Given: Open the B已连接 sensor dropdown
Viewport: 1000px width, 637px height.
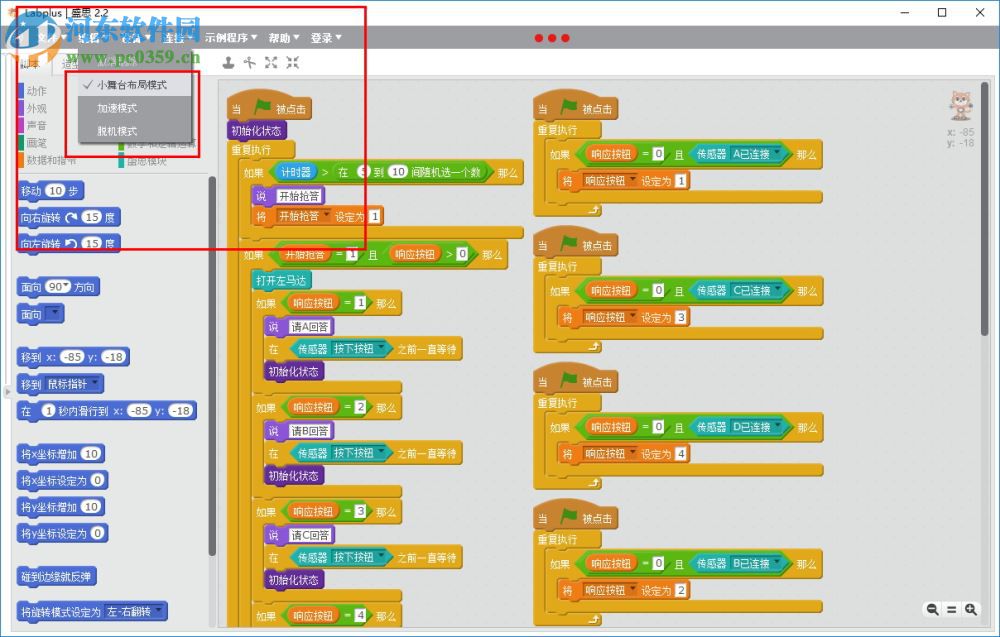Looking at the screenshot, I should tap(777, 563).
